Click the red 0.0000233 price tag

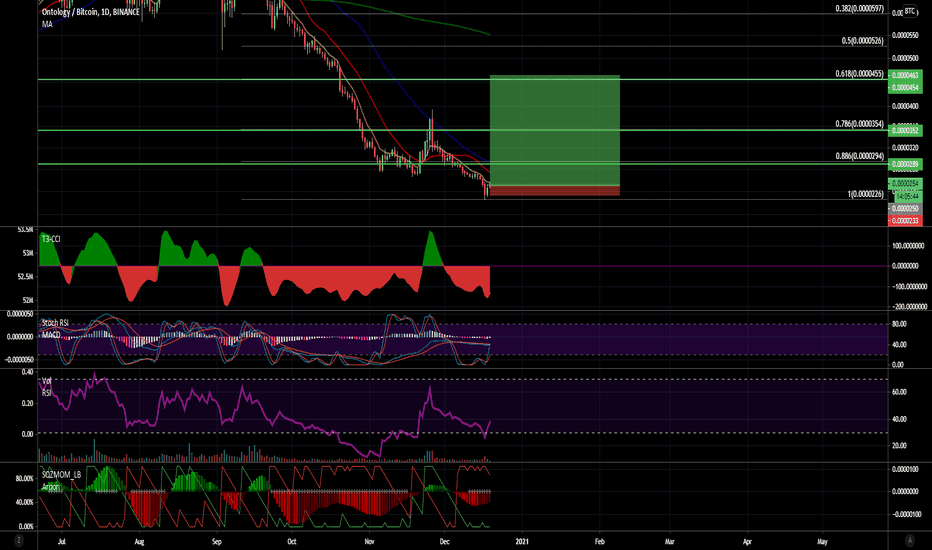click(905, 221)
